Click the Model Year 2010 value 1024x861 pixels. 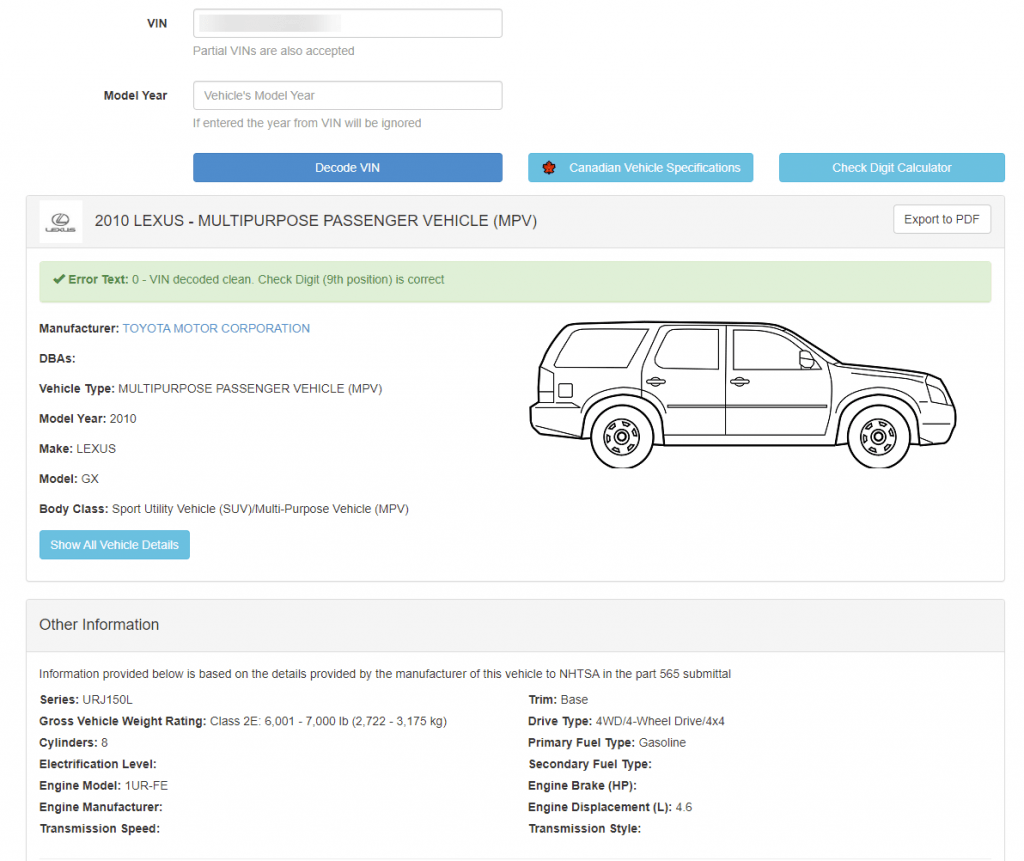point(123,419)
